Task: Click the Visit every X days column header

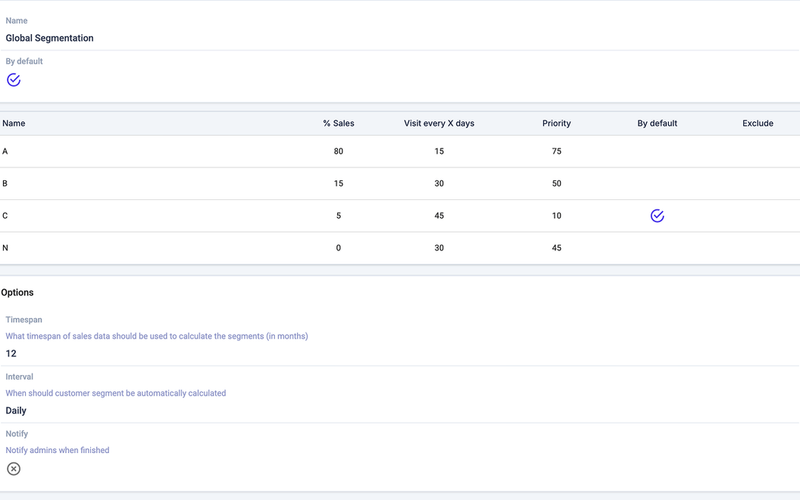Action: pos(439,124)
